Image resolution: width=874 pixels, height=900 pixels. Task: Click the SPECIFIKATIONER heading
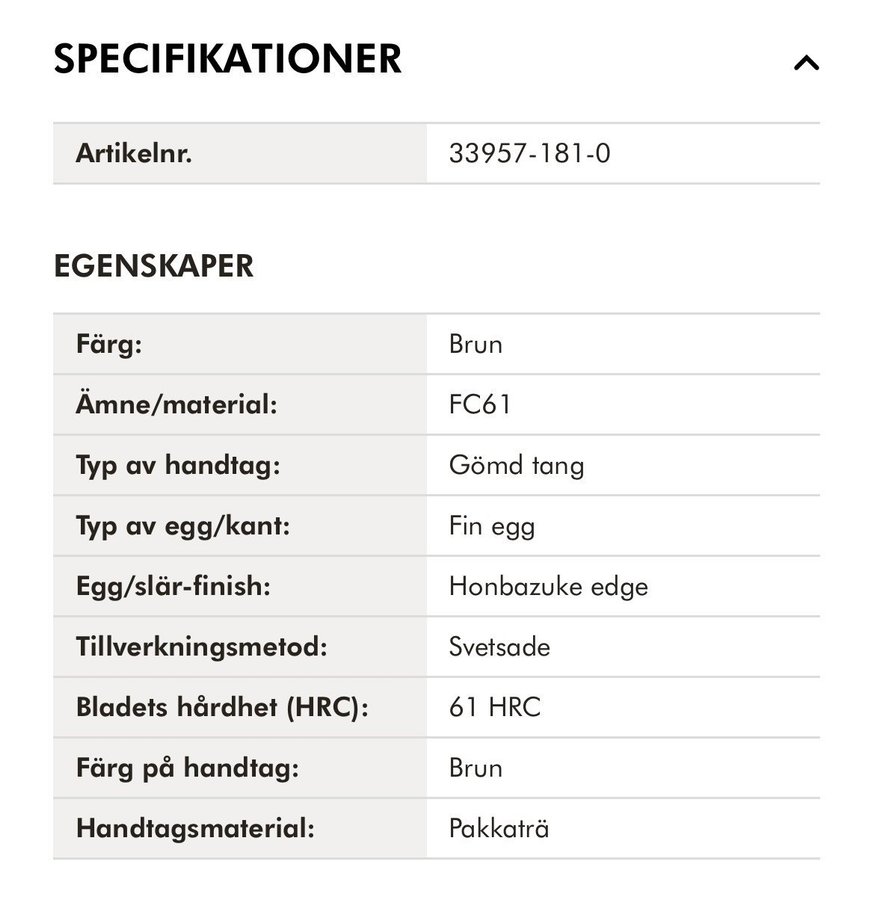(x=228, y=60)
